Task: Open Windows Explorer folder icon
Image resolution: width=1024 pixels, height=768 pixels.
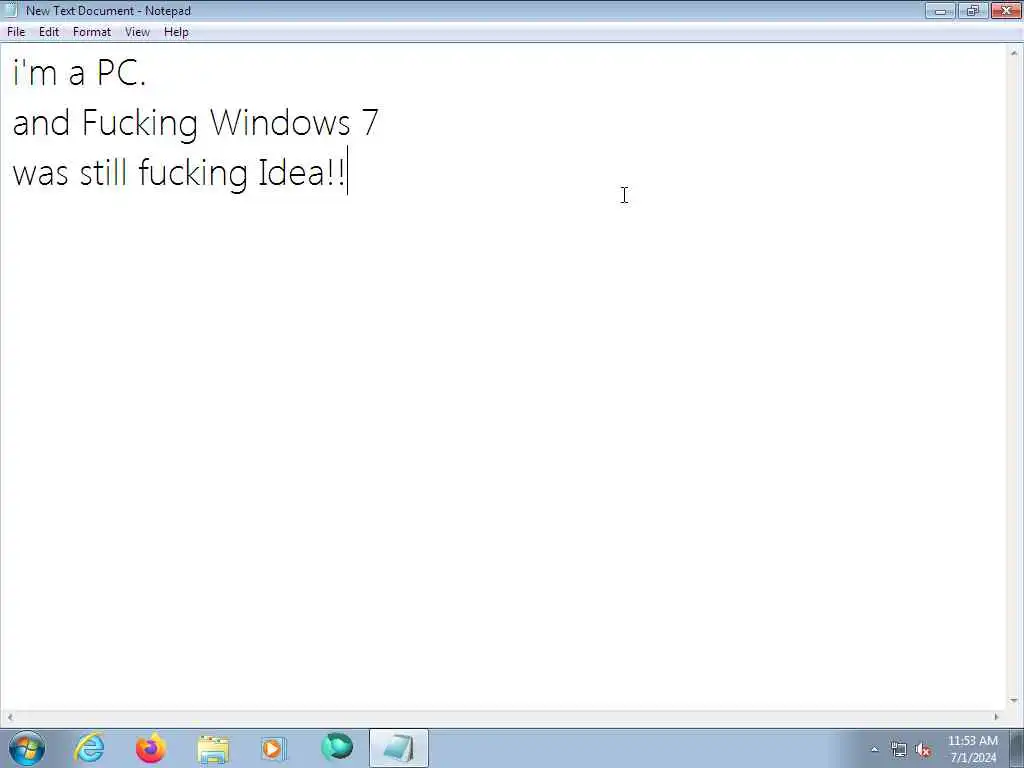Action: pos(213,749)
